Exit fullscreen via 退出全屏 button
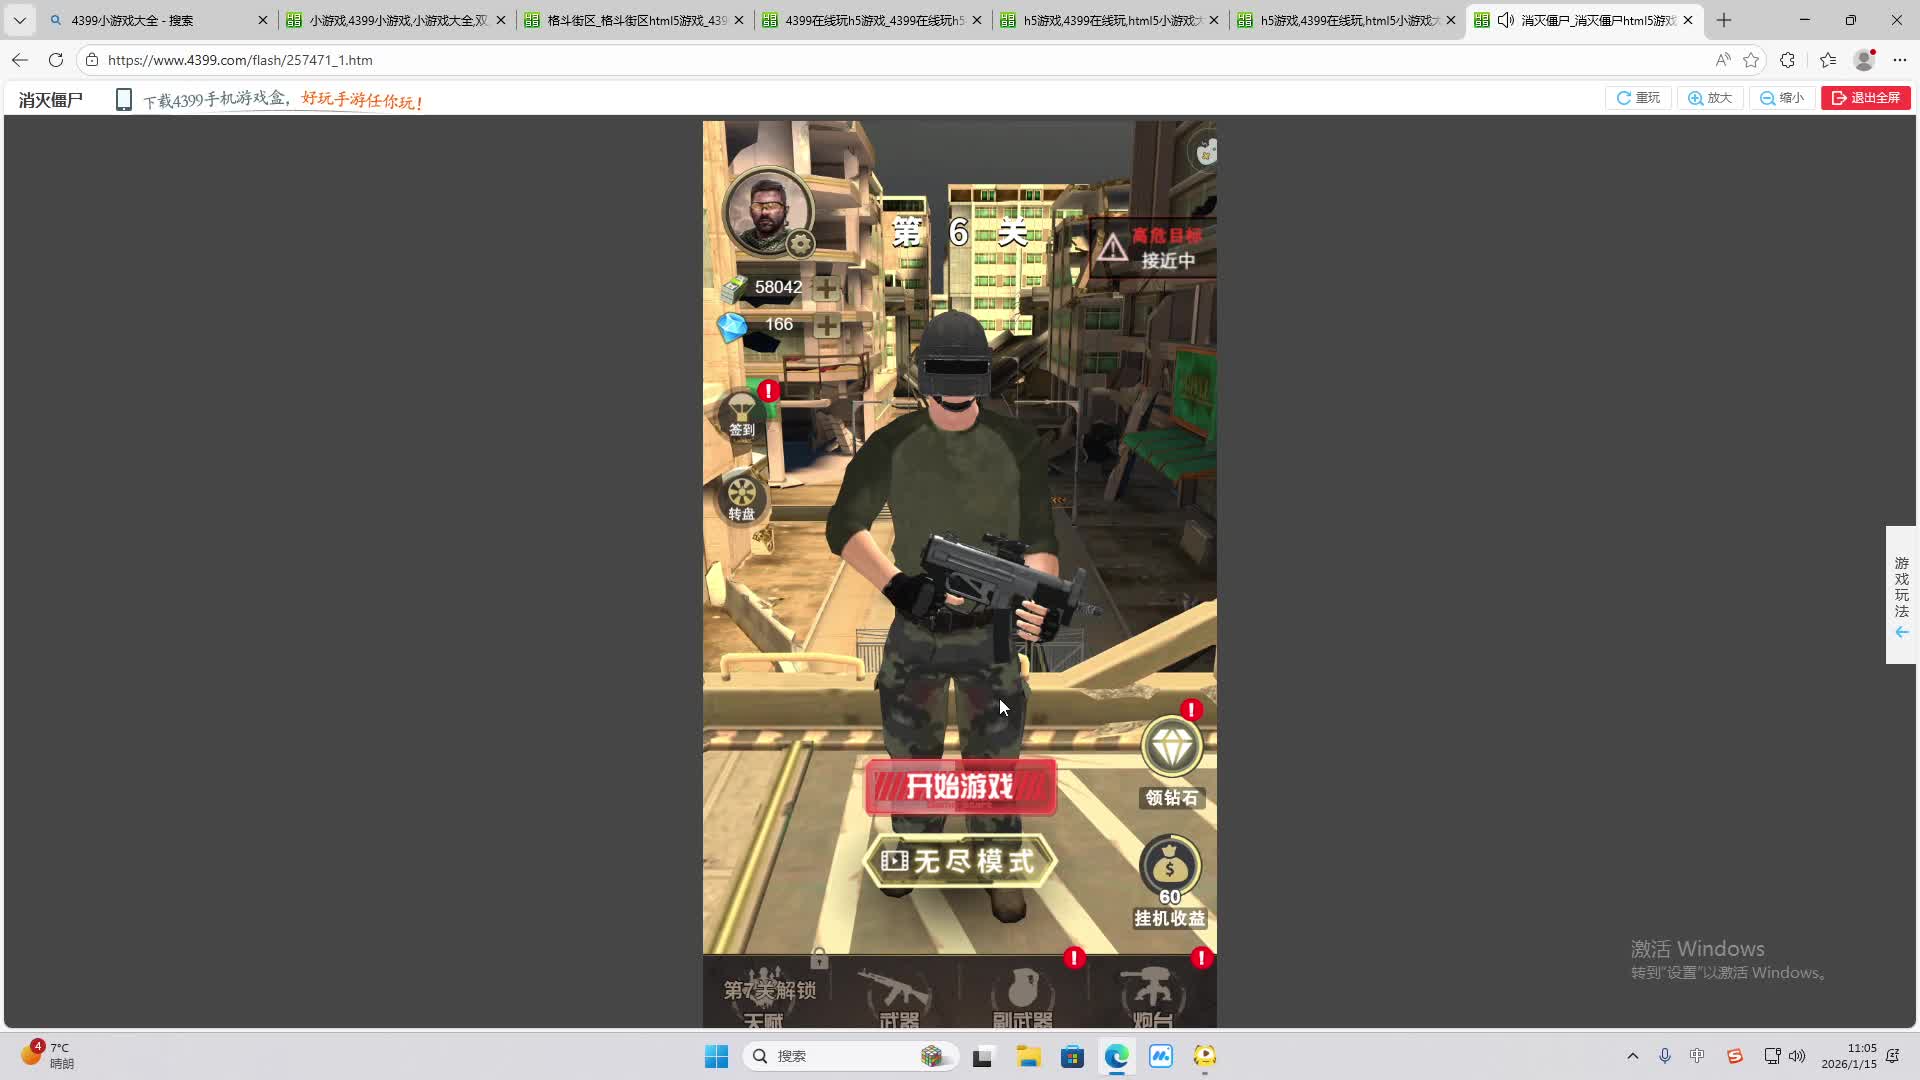 tap(1866, 98)
